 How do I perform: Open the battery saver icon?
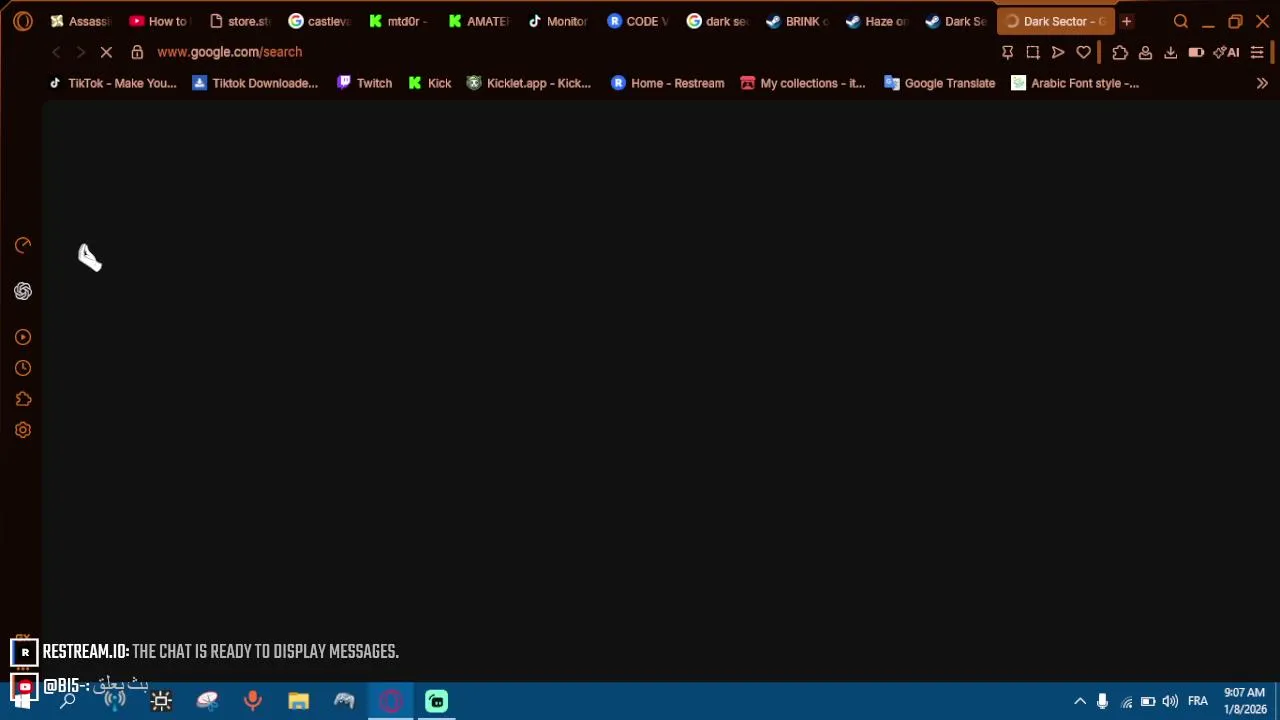[1196, 52]
